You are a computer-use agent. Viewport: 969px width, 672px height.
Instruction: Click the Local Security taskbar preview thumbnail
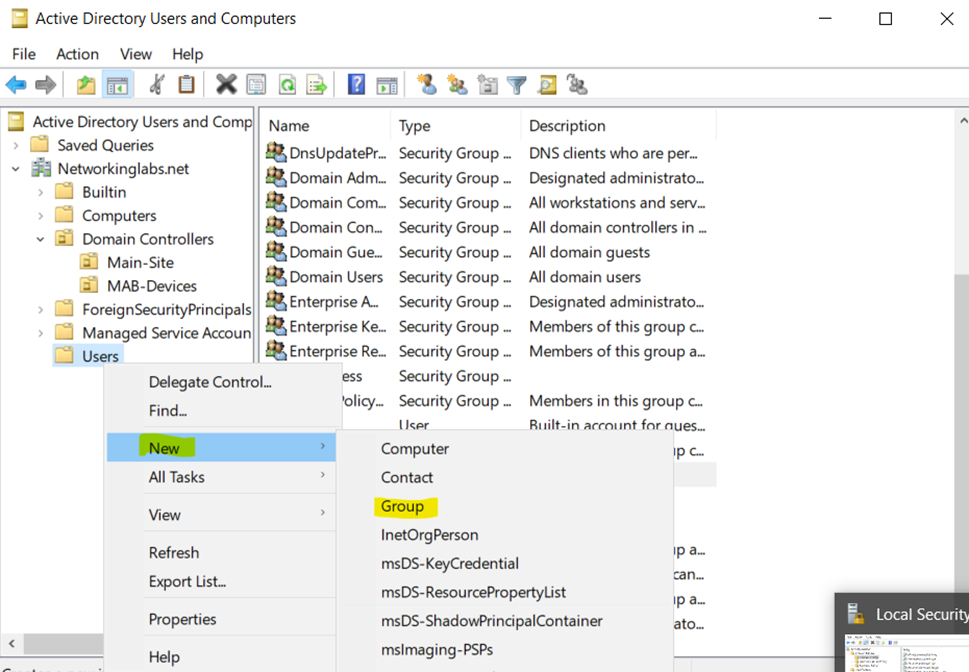coord(905,654)
